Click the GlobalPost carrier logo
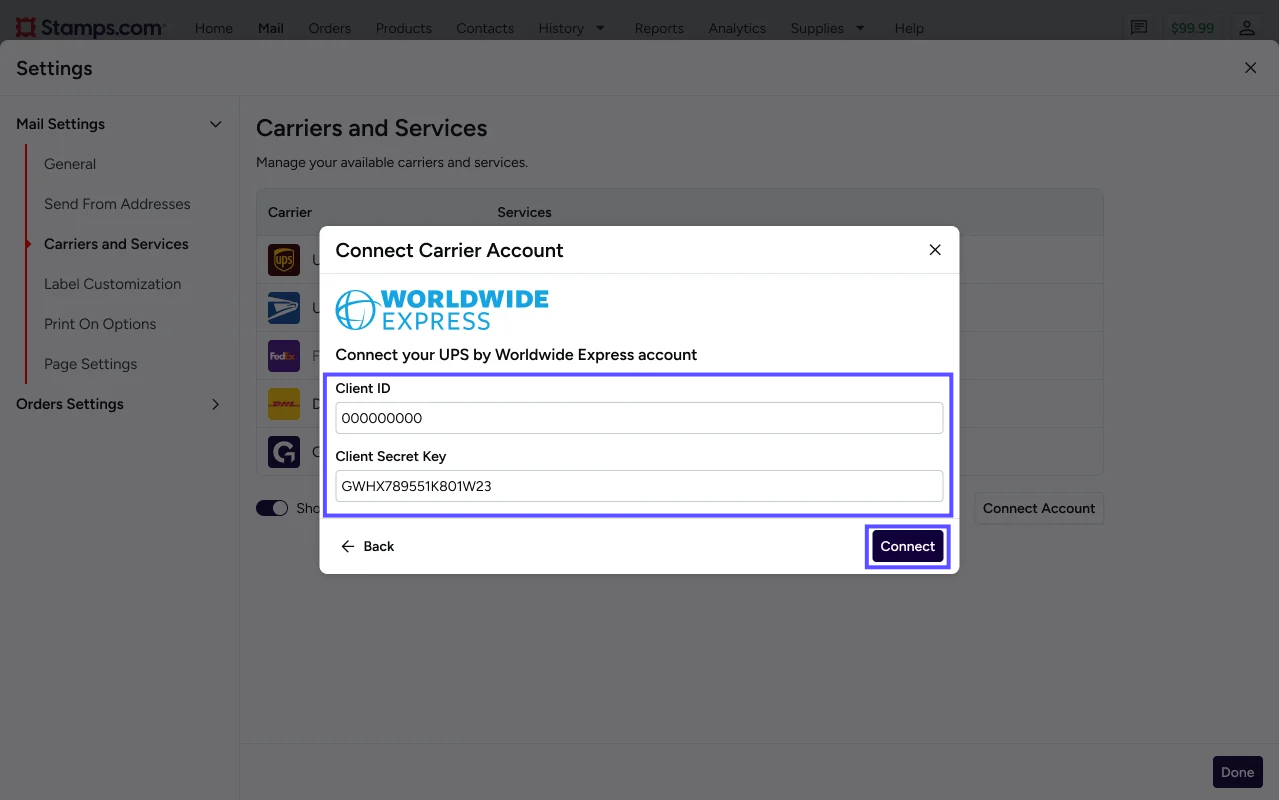The image size is (1279, 800). coord(284,452)
